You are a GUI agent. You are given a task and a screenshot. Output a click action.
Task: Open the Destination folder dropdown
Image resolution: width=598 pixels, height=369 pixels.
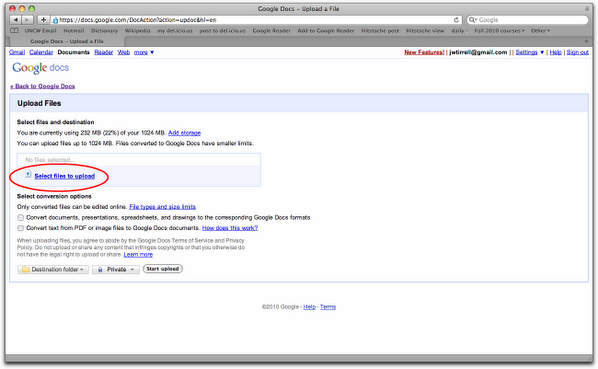tap(53, 270)
